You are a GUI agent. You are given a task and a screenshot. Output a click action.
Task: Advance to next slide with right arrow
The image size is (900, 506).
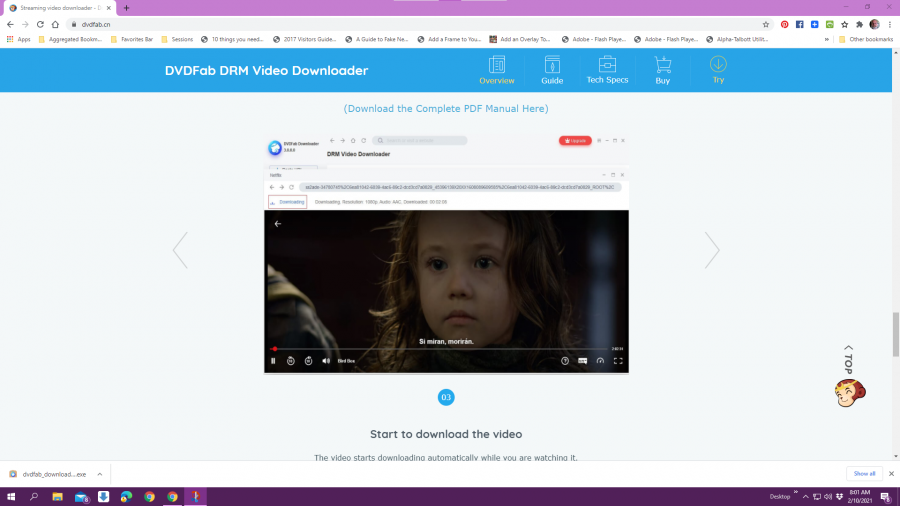712,250
